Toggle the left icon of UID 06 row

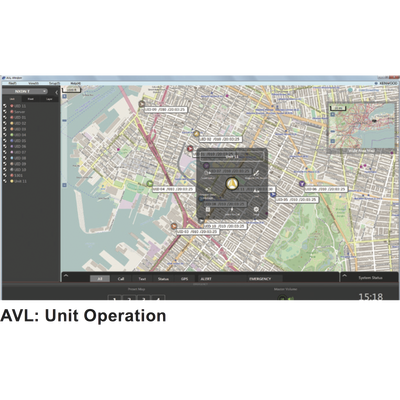click(x=5, y=146)
